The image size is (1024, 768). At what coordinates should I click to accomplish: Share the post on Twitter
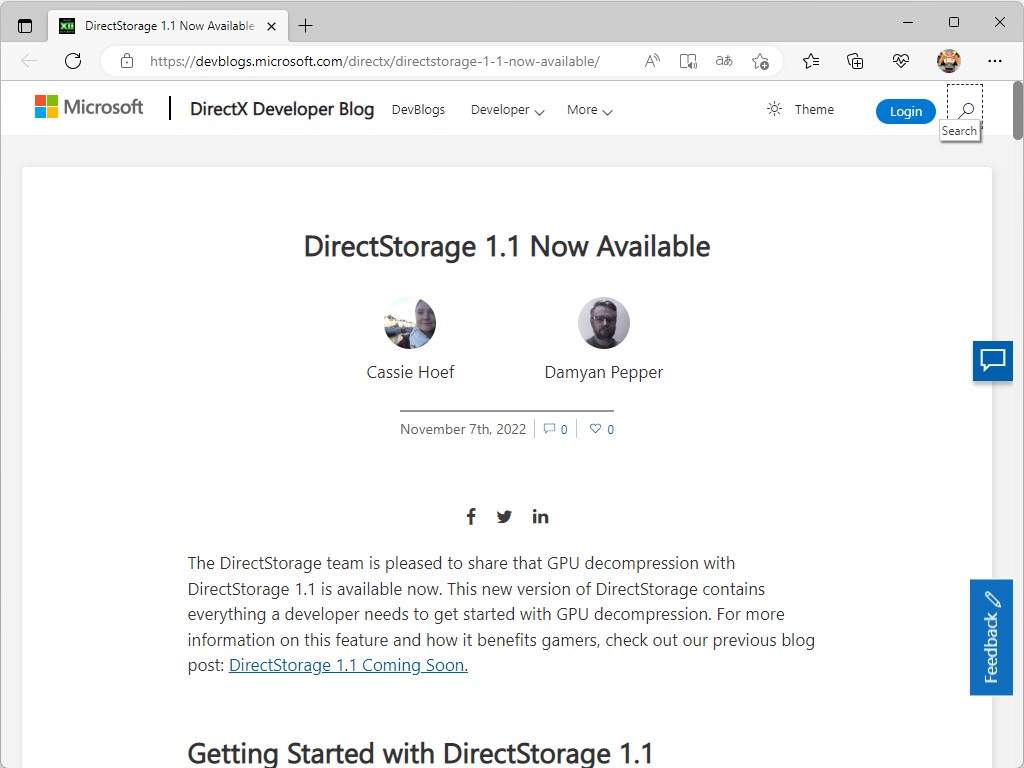click(504, 516)
